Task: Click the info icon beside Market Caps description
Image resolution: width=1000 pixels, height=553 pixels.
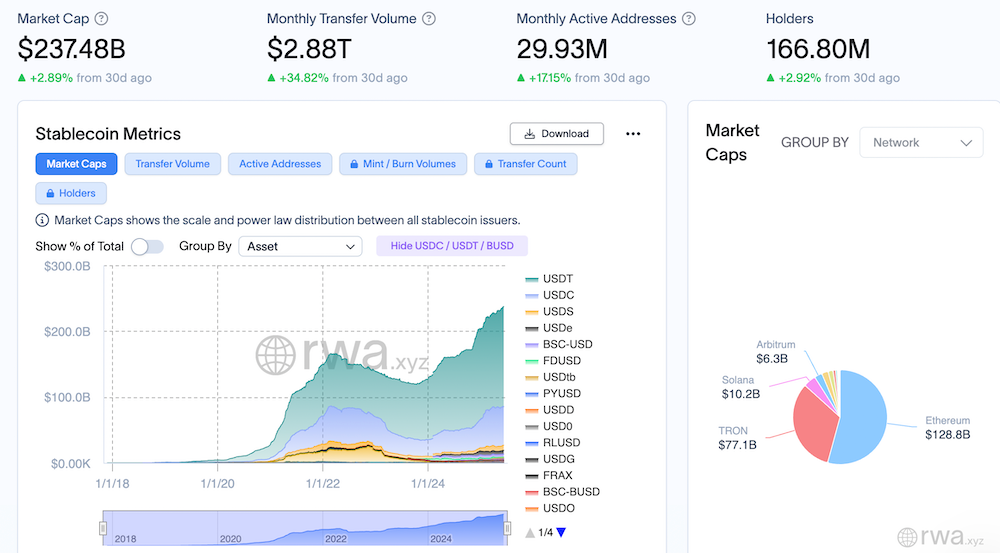Action: pyautogui.click(x=42, y=220)
